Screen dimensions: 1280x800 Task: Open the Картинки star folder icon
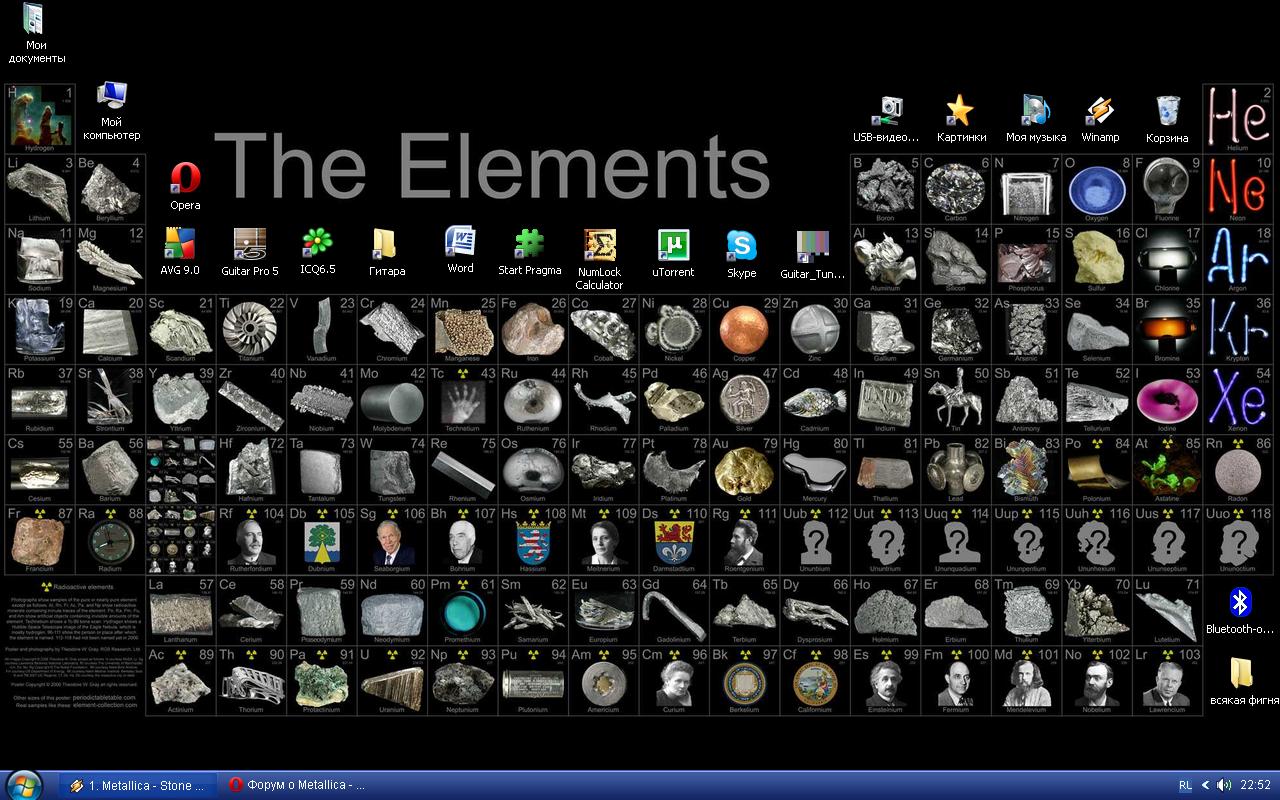tap(960, 111)
